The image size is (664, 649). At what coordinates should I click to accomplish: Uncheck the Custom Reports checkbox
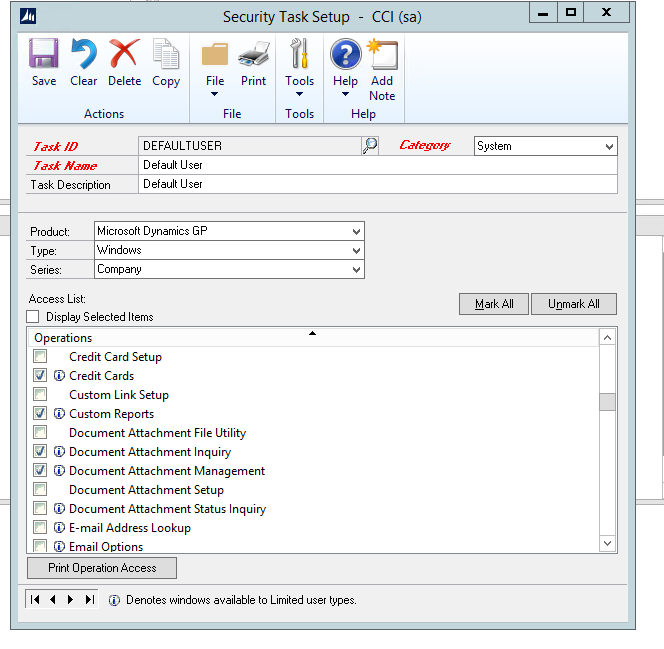click(x=40, y=414)
